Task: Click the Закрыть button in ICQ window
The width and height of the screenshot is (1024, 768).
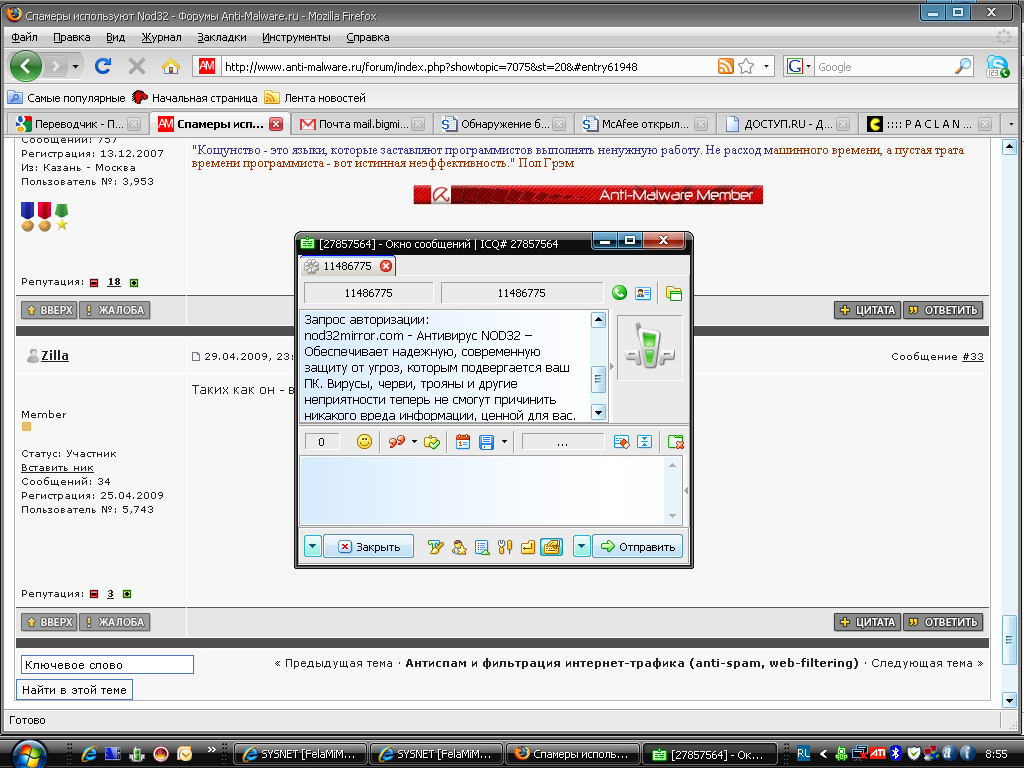Action: tap(368, 547)
